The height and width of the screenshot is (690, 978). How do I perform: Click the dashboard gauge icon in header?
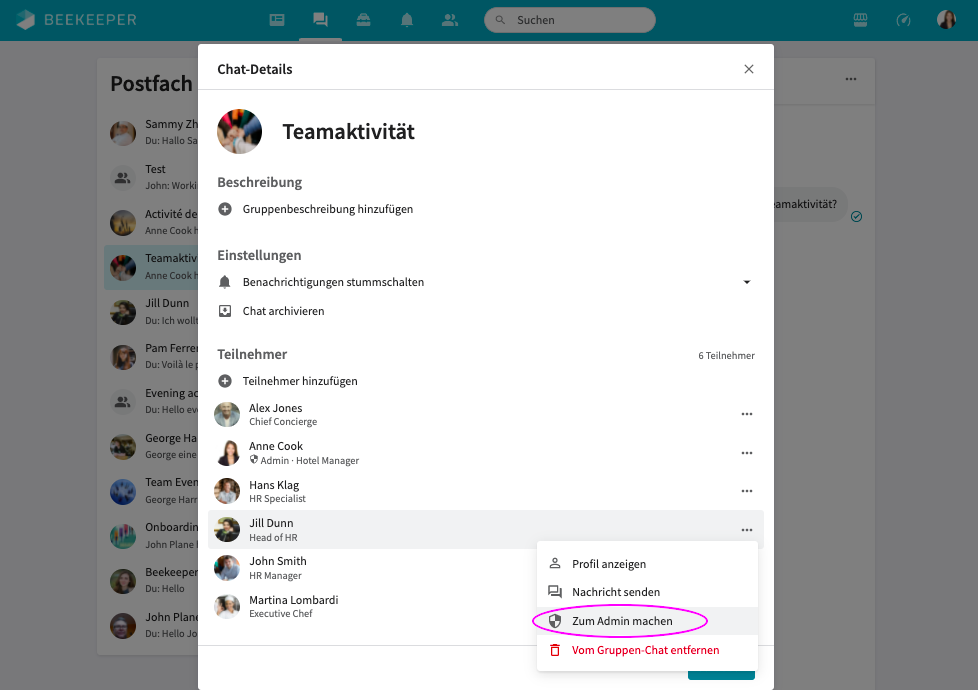click(x=903, y=20)
